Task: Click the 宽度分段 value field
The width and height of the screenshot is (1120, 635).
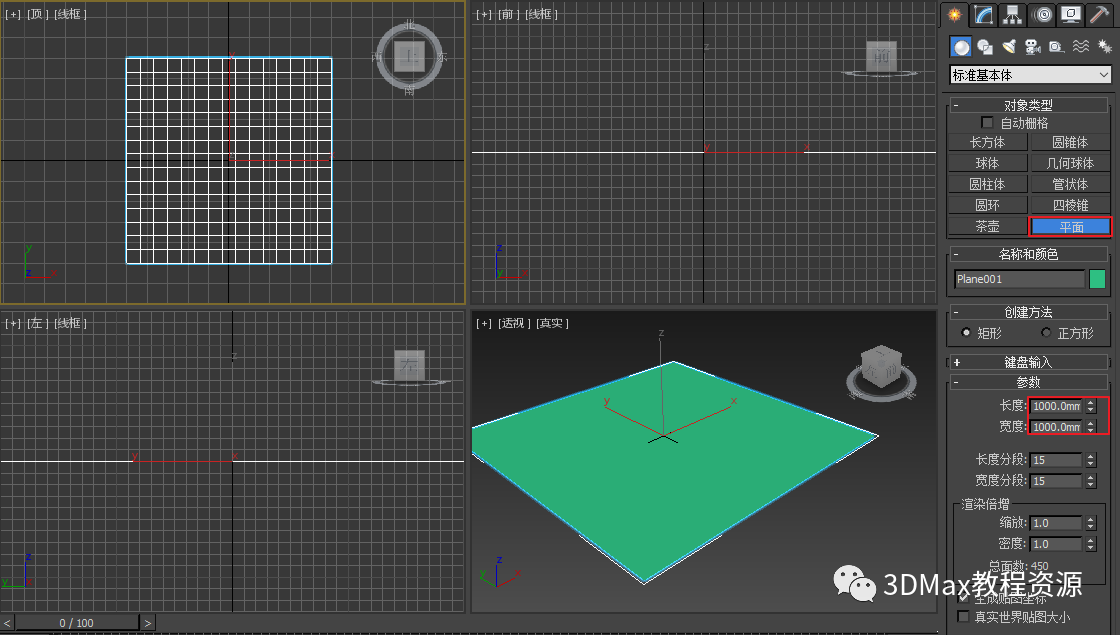Action: click(1056, 481)
